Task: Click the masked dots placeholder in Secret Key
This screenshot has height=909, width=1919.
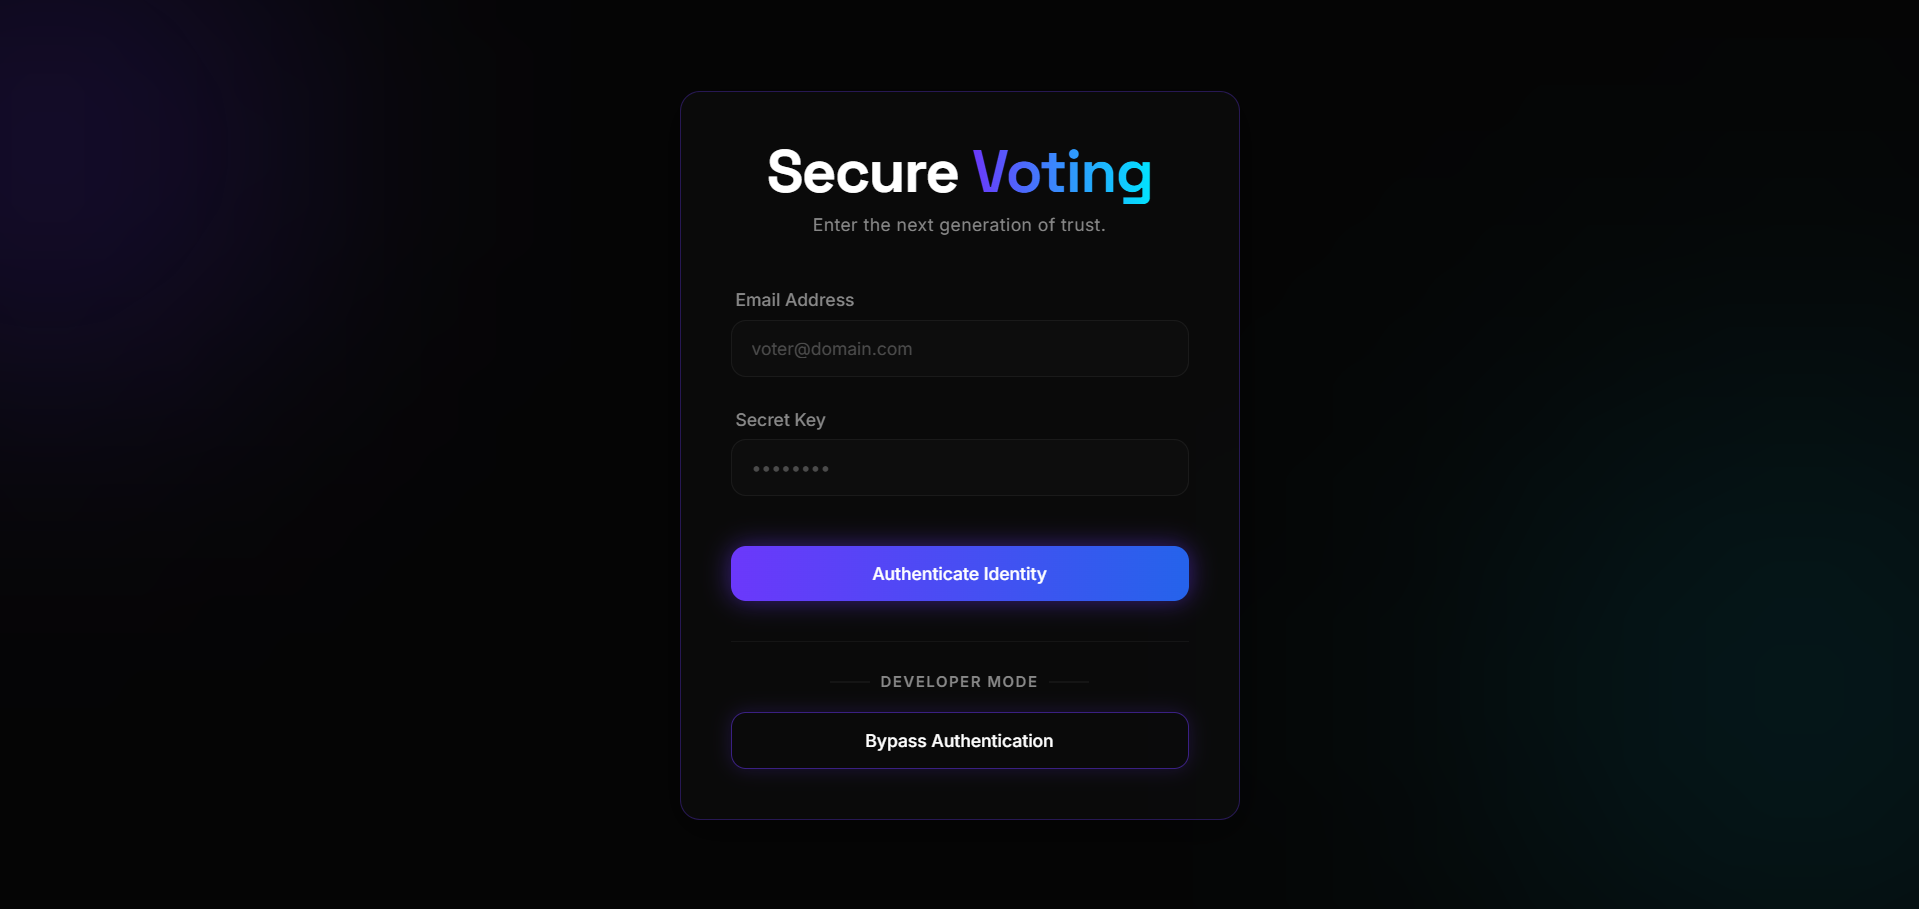Action: click(x=791, y=469)
